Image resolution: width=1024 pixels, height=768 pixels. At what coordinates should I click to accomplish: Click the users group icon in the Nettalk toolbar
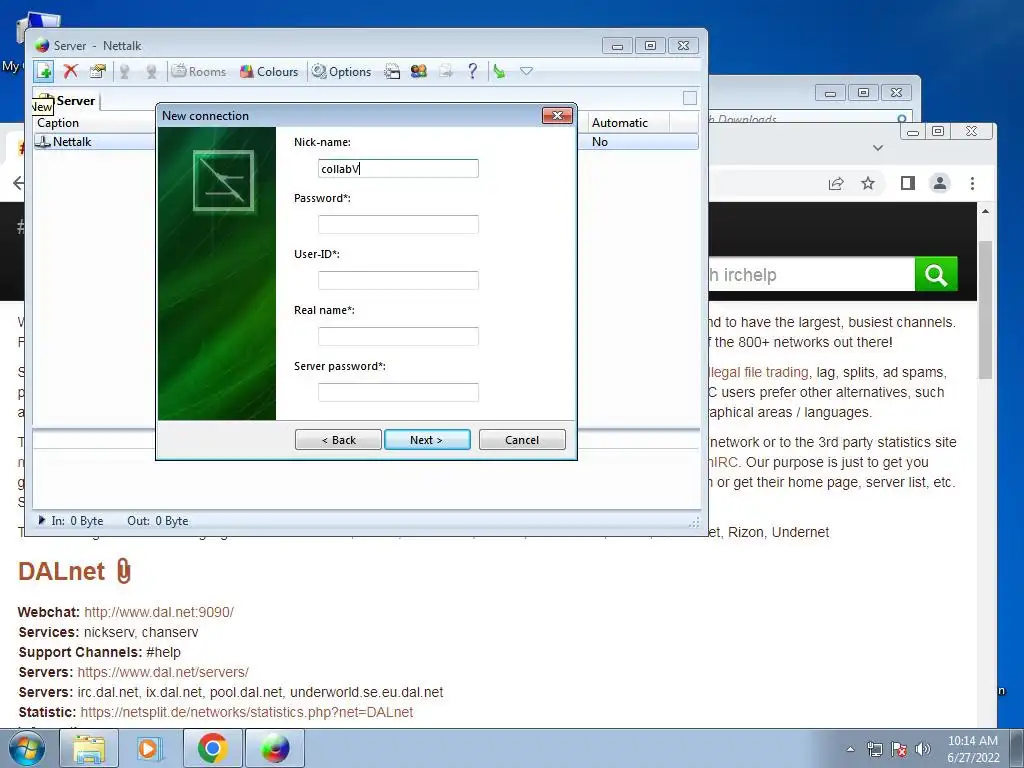point(419,71)
